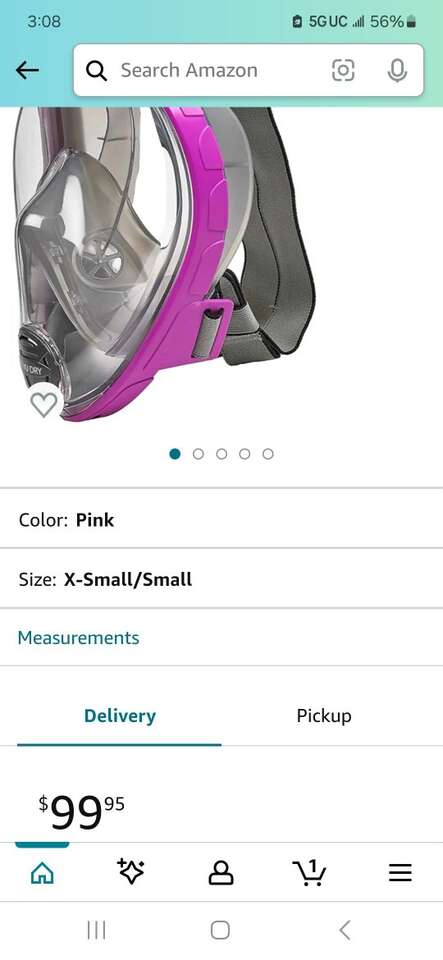Add item to wishlist heart icon
The height and width of the screenshot is (960, 443).
44,404
